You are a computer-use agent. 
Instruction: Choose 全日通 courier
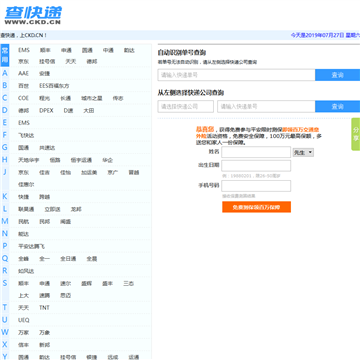point(68,259)
